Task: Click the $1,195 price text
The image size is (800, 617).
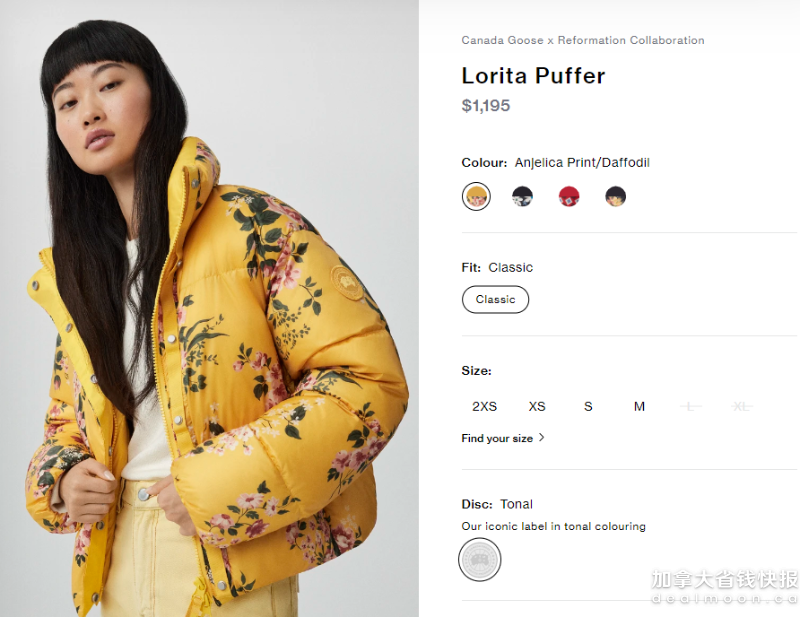Action: pyautogui.click(x=486, y=105)
